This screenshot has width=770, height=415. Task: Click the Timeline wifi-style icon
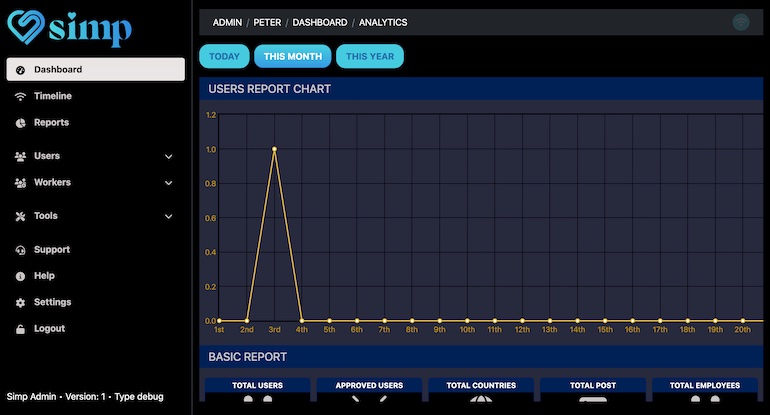point(21,96)
